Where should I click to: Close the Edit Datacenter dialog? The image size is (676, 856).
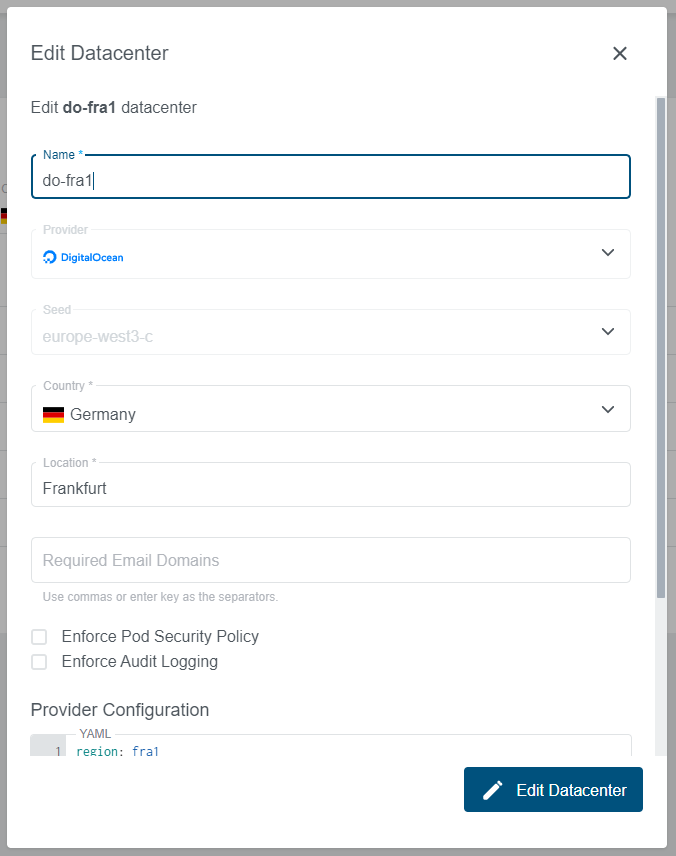[620, 54]
